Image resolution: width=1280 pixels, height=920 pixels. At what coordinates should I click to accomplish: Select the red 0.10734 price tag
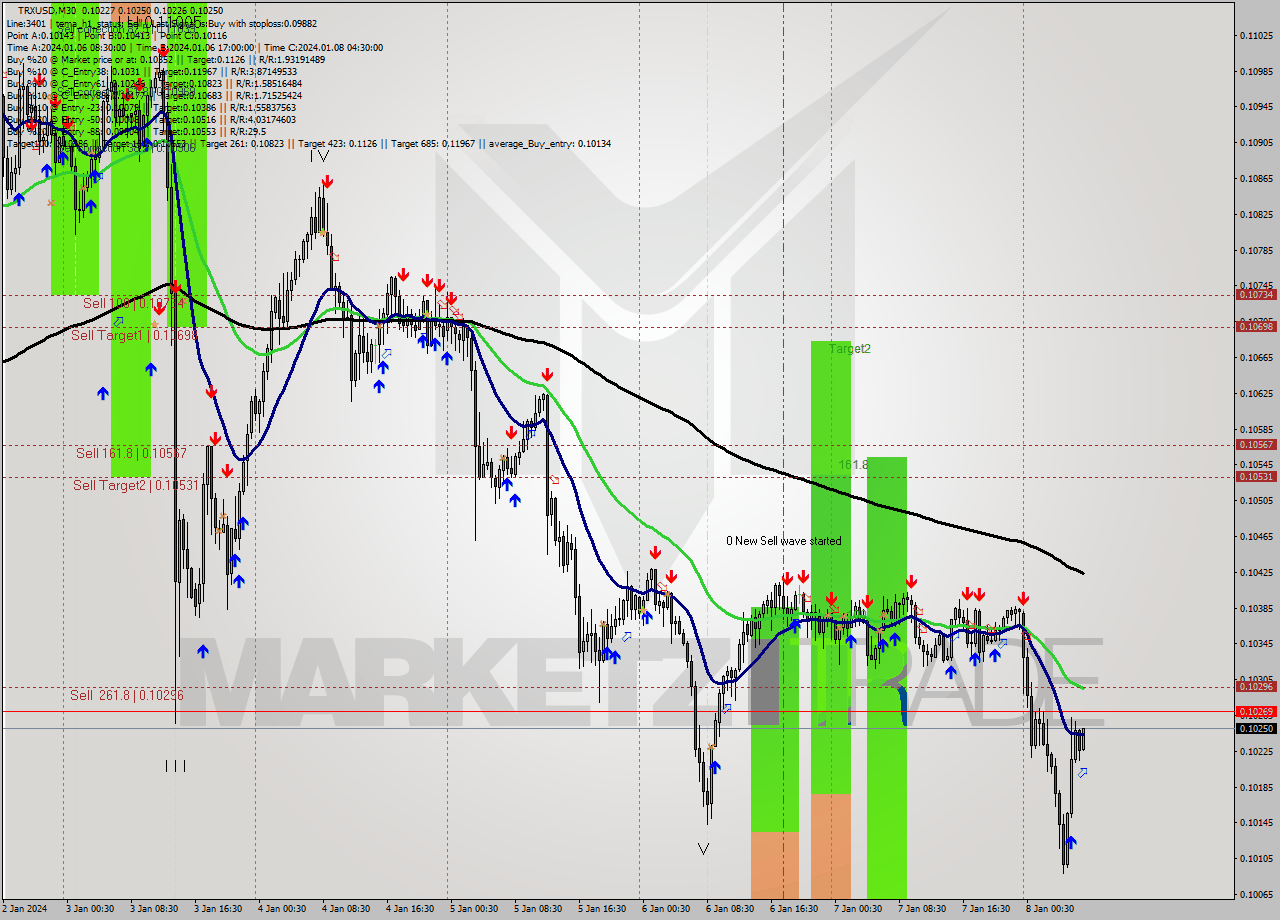[x=1256, y=295]
